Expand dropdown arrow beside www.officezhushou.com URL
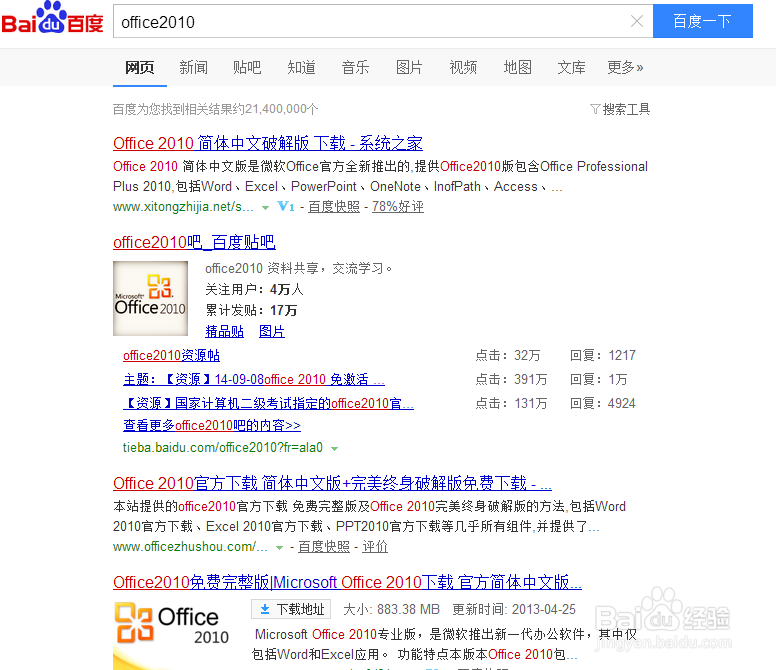This screenshot has height=670, width=776. click(280, 548)
